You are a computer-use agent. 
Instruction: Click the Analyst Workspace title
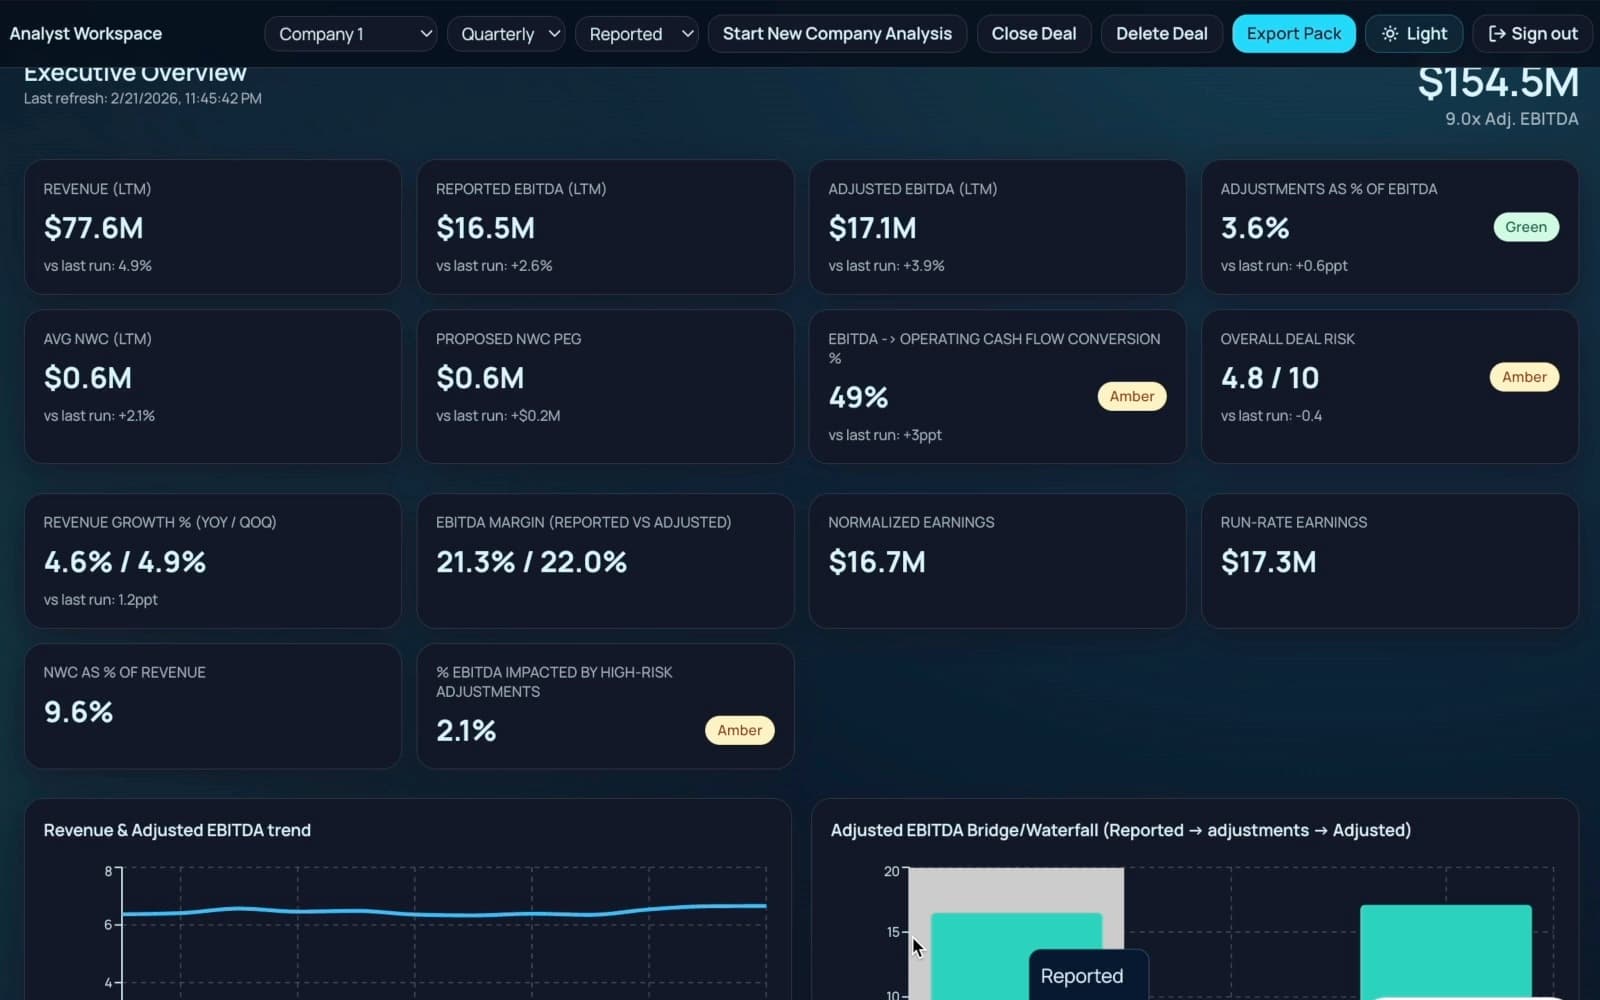coord(86,34)
